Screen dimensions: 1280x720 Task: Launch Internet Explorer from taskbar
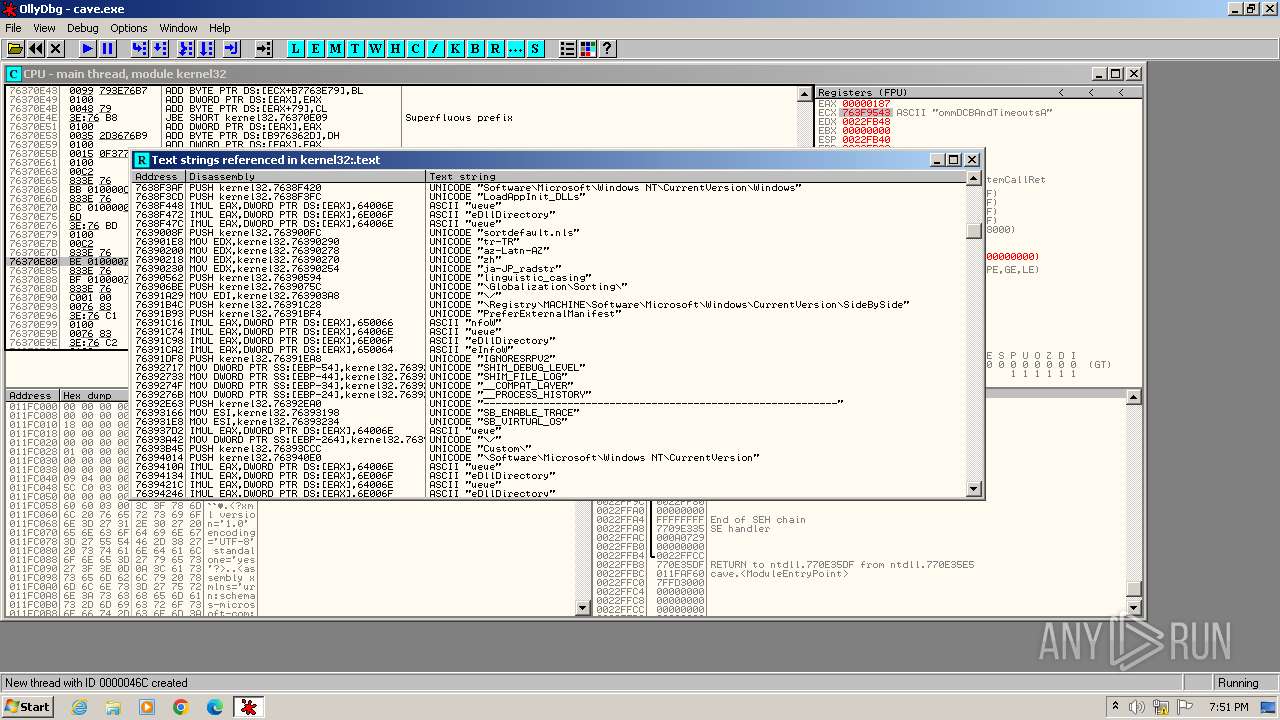(x=80, y=707)
